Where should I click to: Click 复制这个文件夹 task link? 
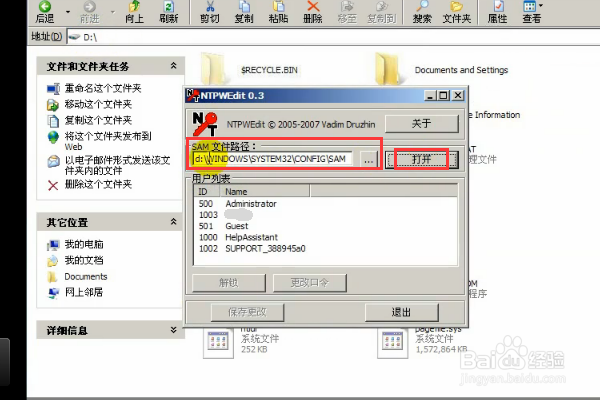coord(98,120)
